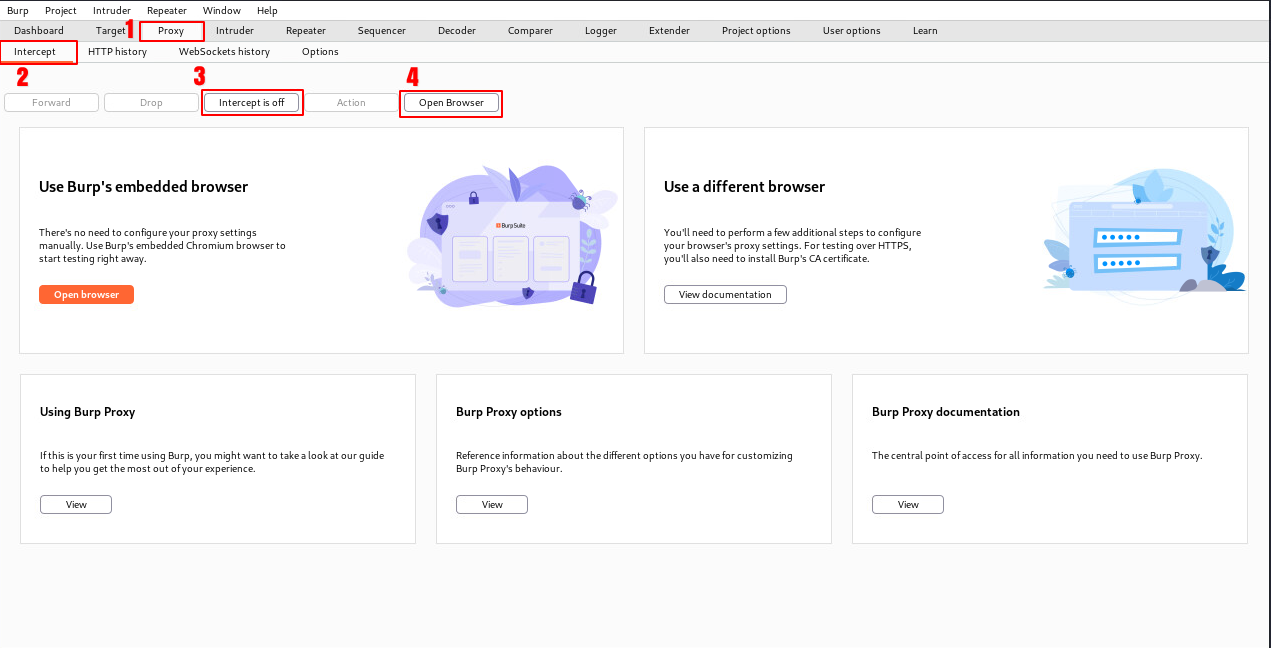Click View under Burp Proxy options
The image size is (1271, 648).
tap(492, 505)
